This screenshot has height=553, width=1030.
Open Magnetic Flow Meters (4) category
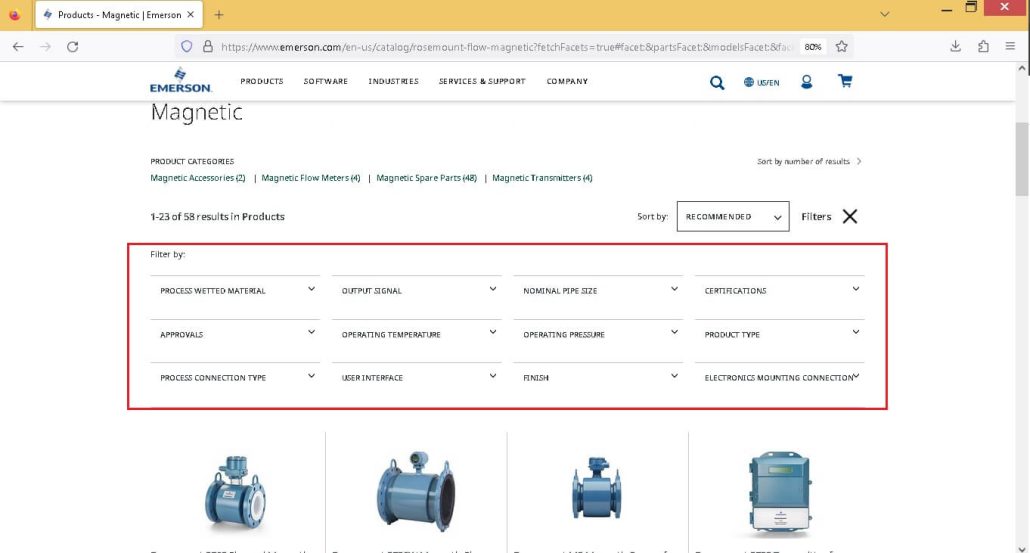pyautogui.click(x=311, y=178)
